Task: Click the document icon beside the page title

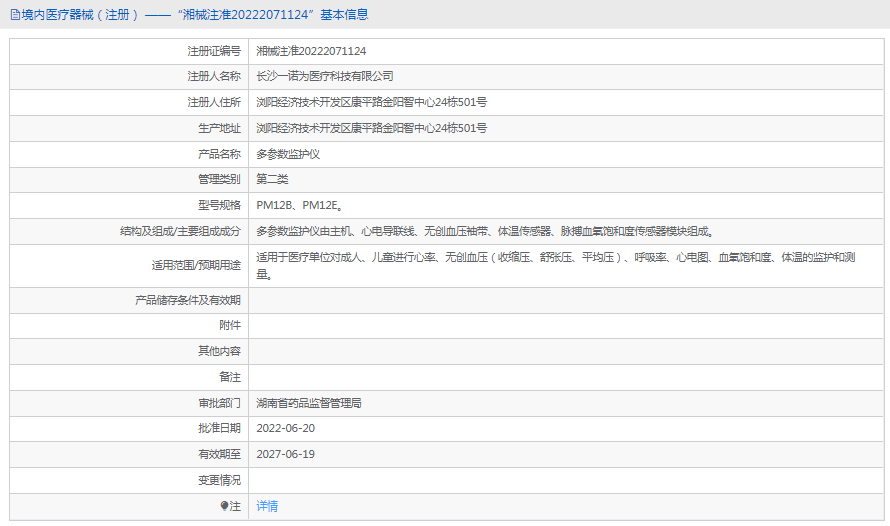Action: point(15,15)
